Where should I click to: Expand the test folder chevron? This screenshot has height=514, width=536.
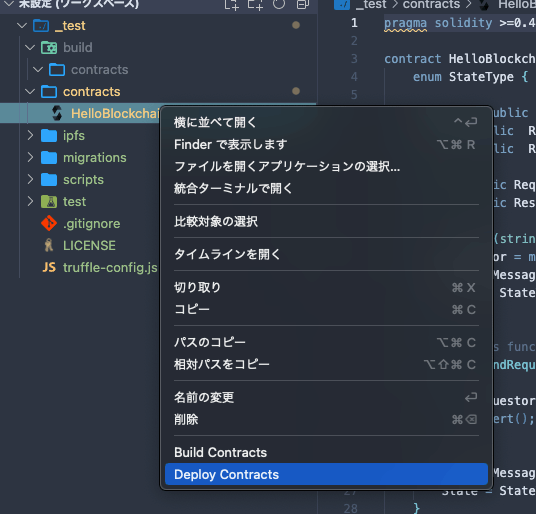30,201
